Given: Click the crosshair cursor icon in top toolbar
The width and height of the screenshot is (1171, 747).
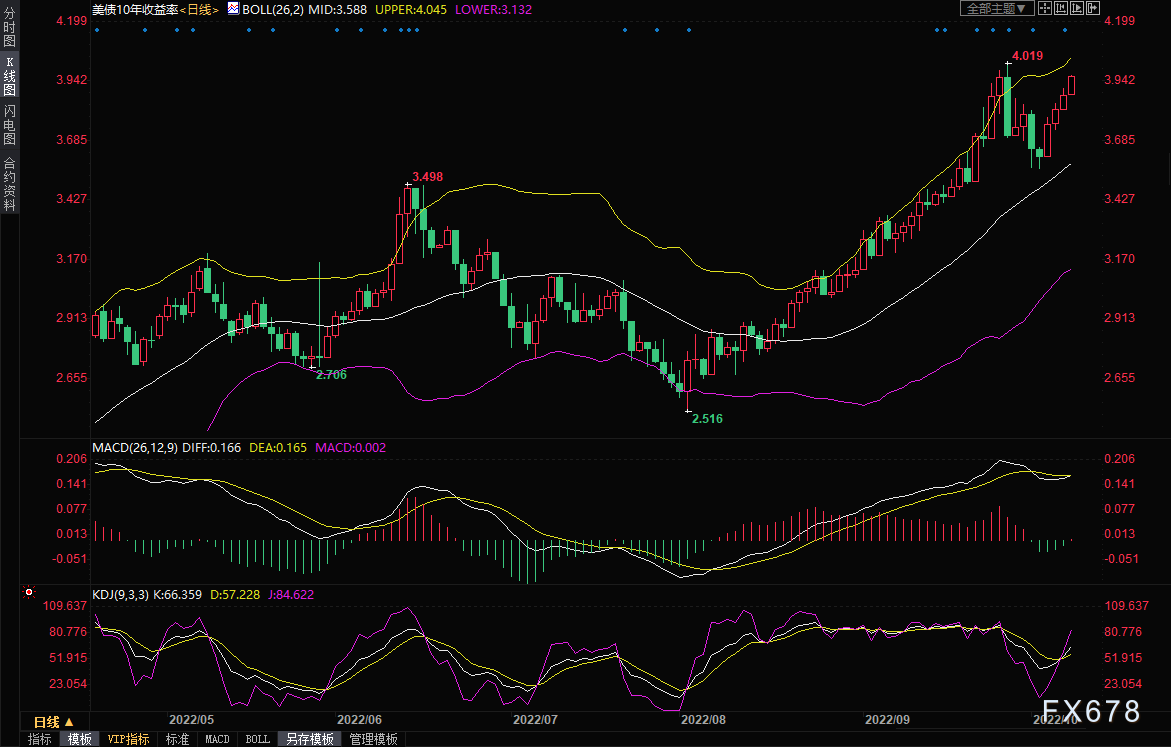Looking at the screenshot, I should [1043, 8].
